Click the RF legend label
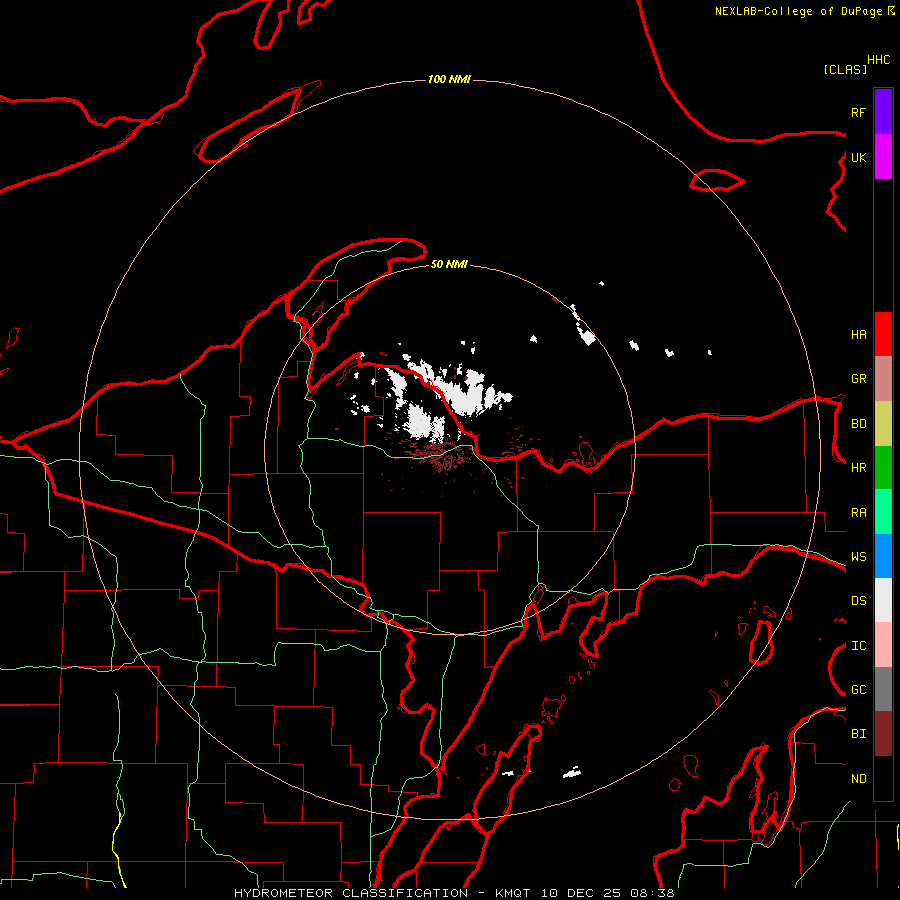 (x=858, y=112)
